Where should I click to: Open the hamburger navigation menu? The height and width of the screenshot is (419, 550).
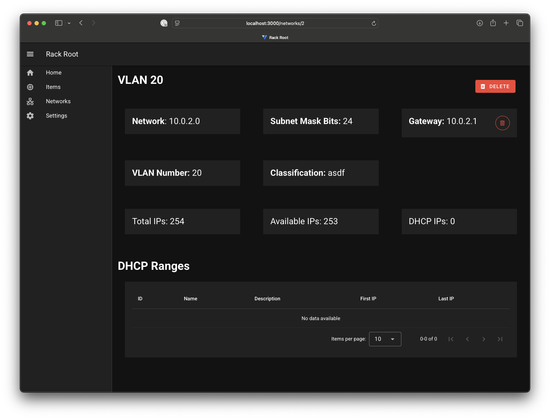coord(30,54)
